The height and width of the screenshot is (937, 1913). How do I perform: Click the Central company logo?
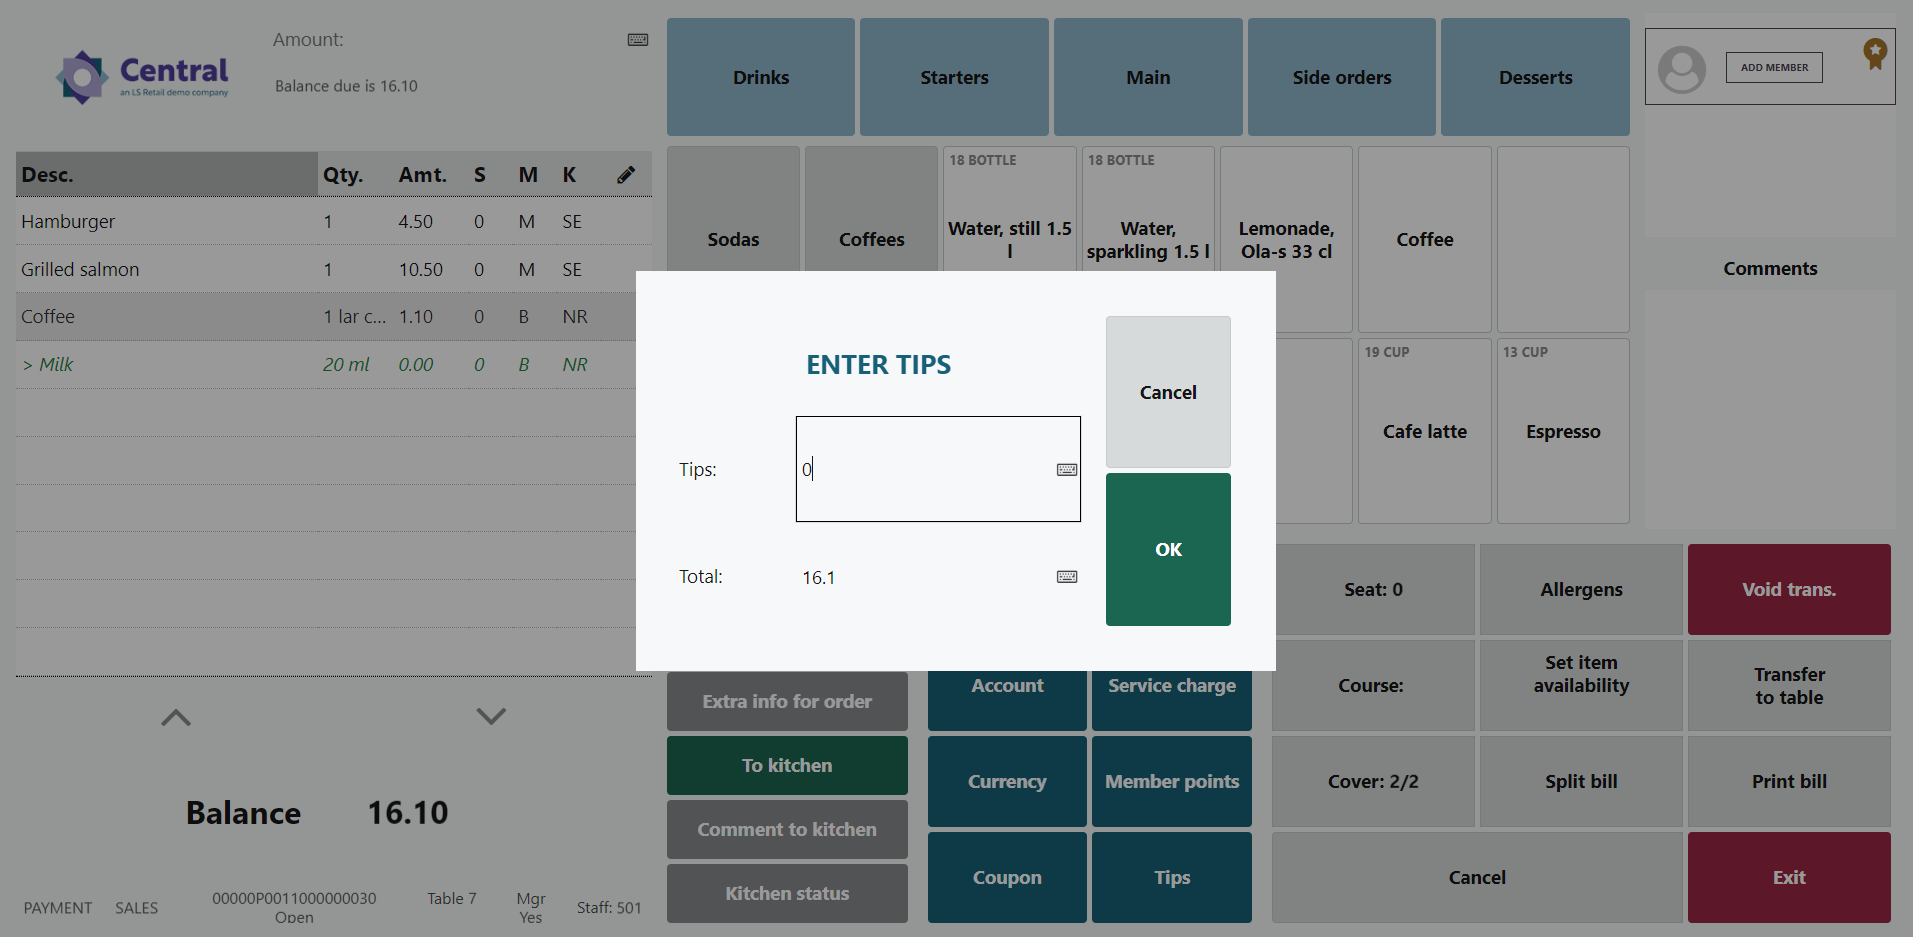click(142, 77)
